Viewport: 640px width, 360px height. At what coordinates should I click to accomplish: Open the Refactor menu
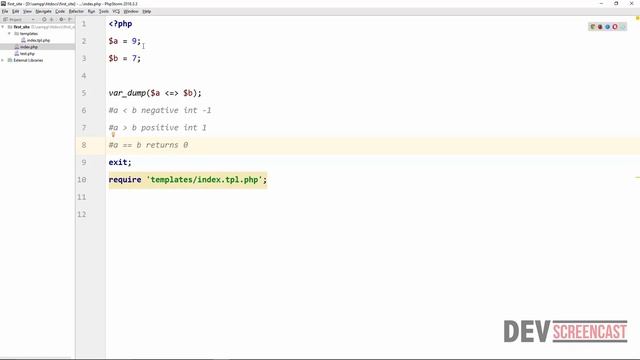pos(76,11)
